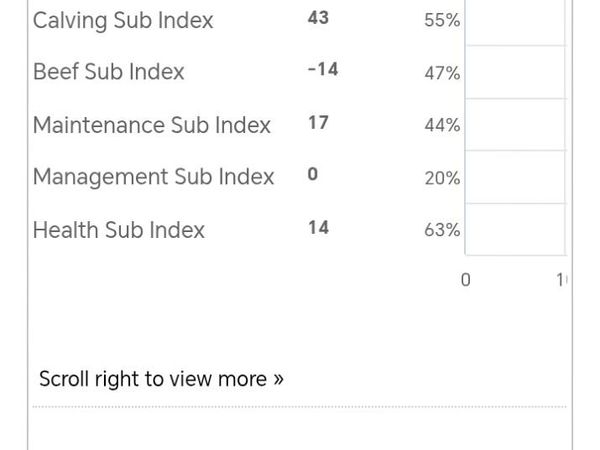
Task: Click the Maintenance row chart cell
Action: point(516,125)
